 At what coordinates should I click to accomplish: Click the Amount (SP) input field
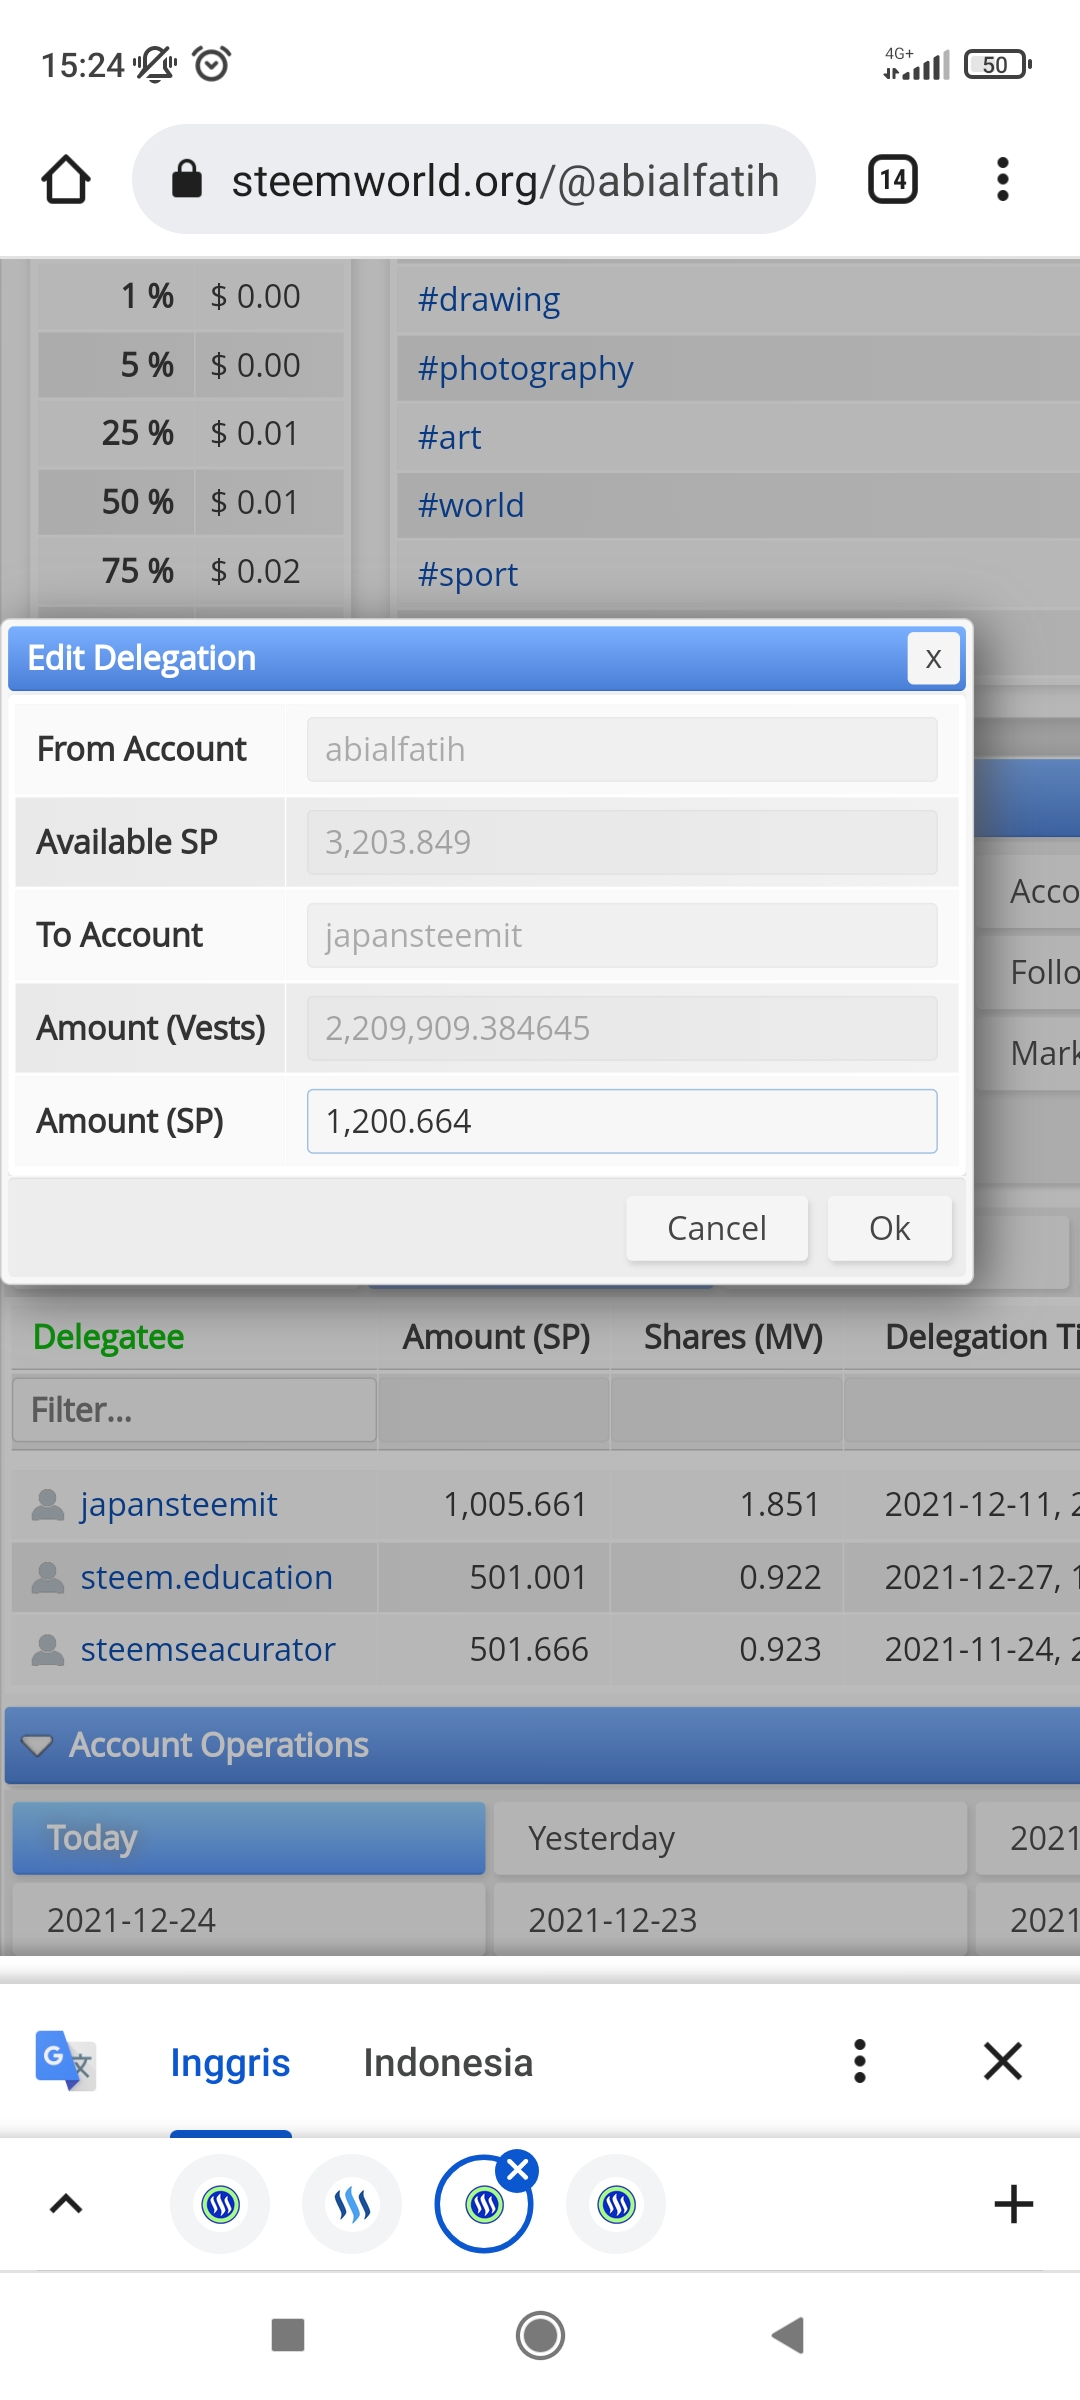click(622, 1121)
